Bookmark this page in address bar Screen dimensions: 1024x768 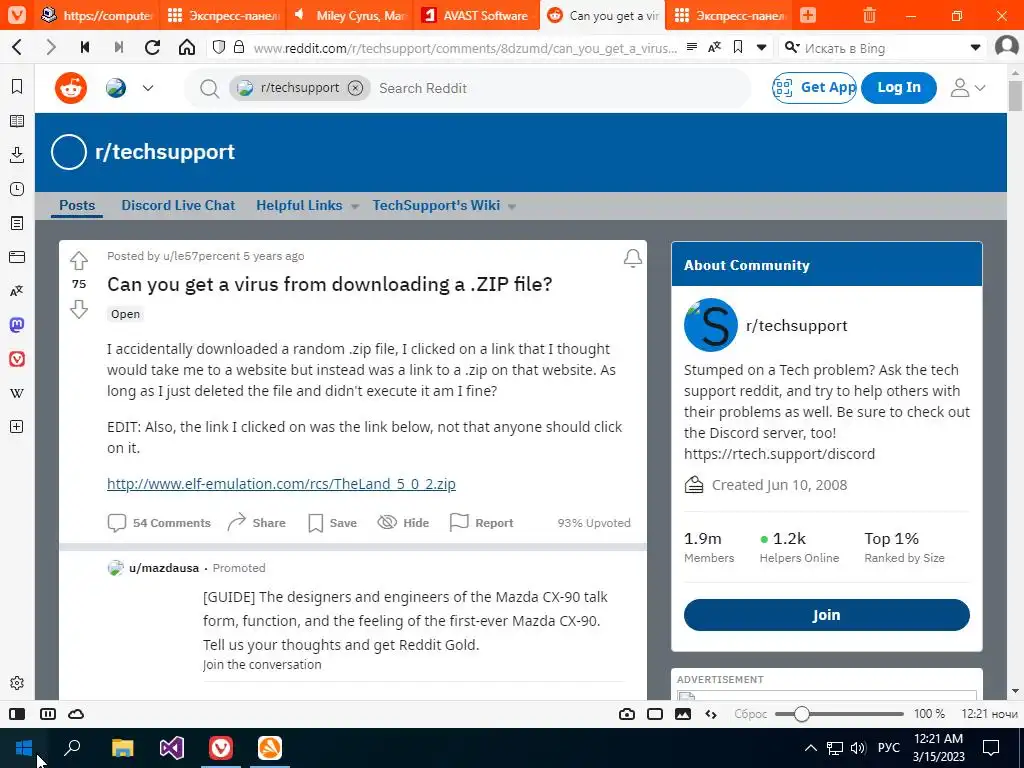click(738, 47)
